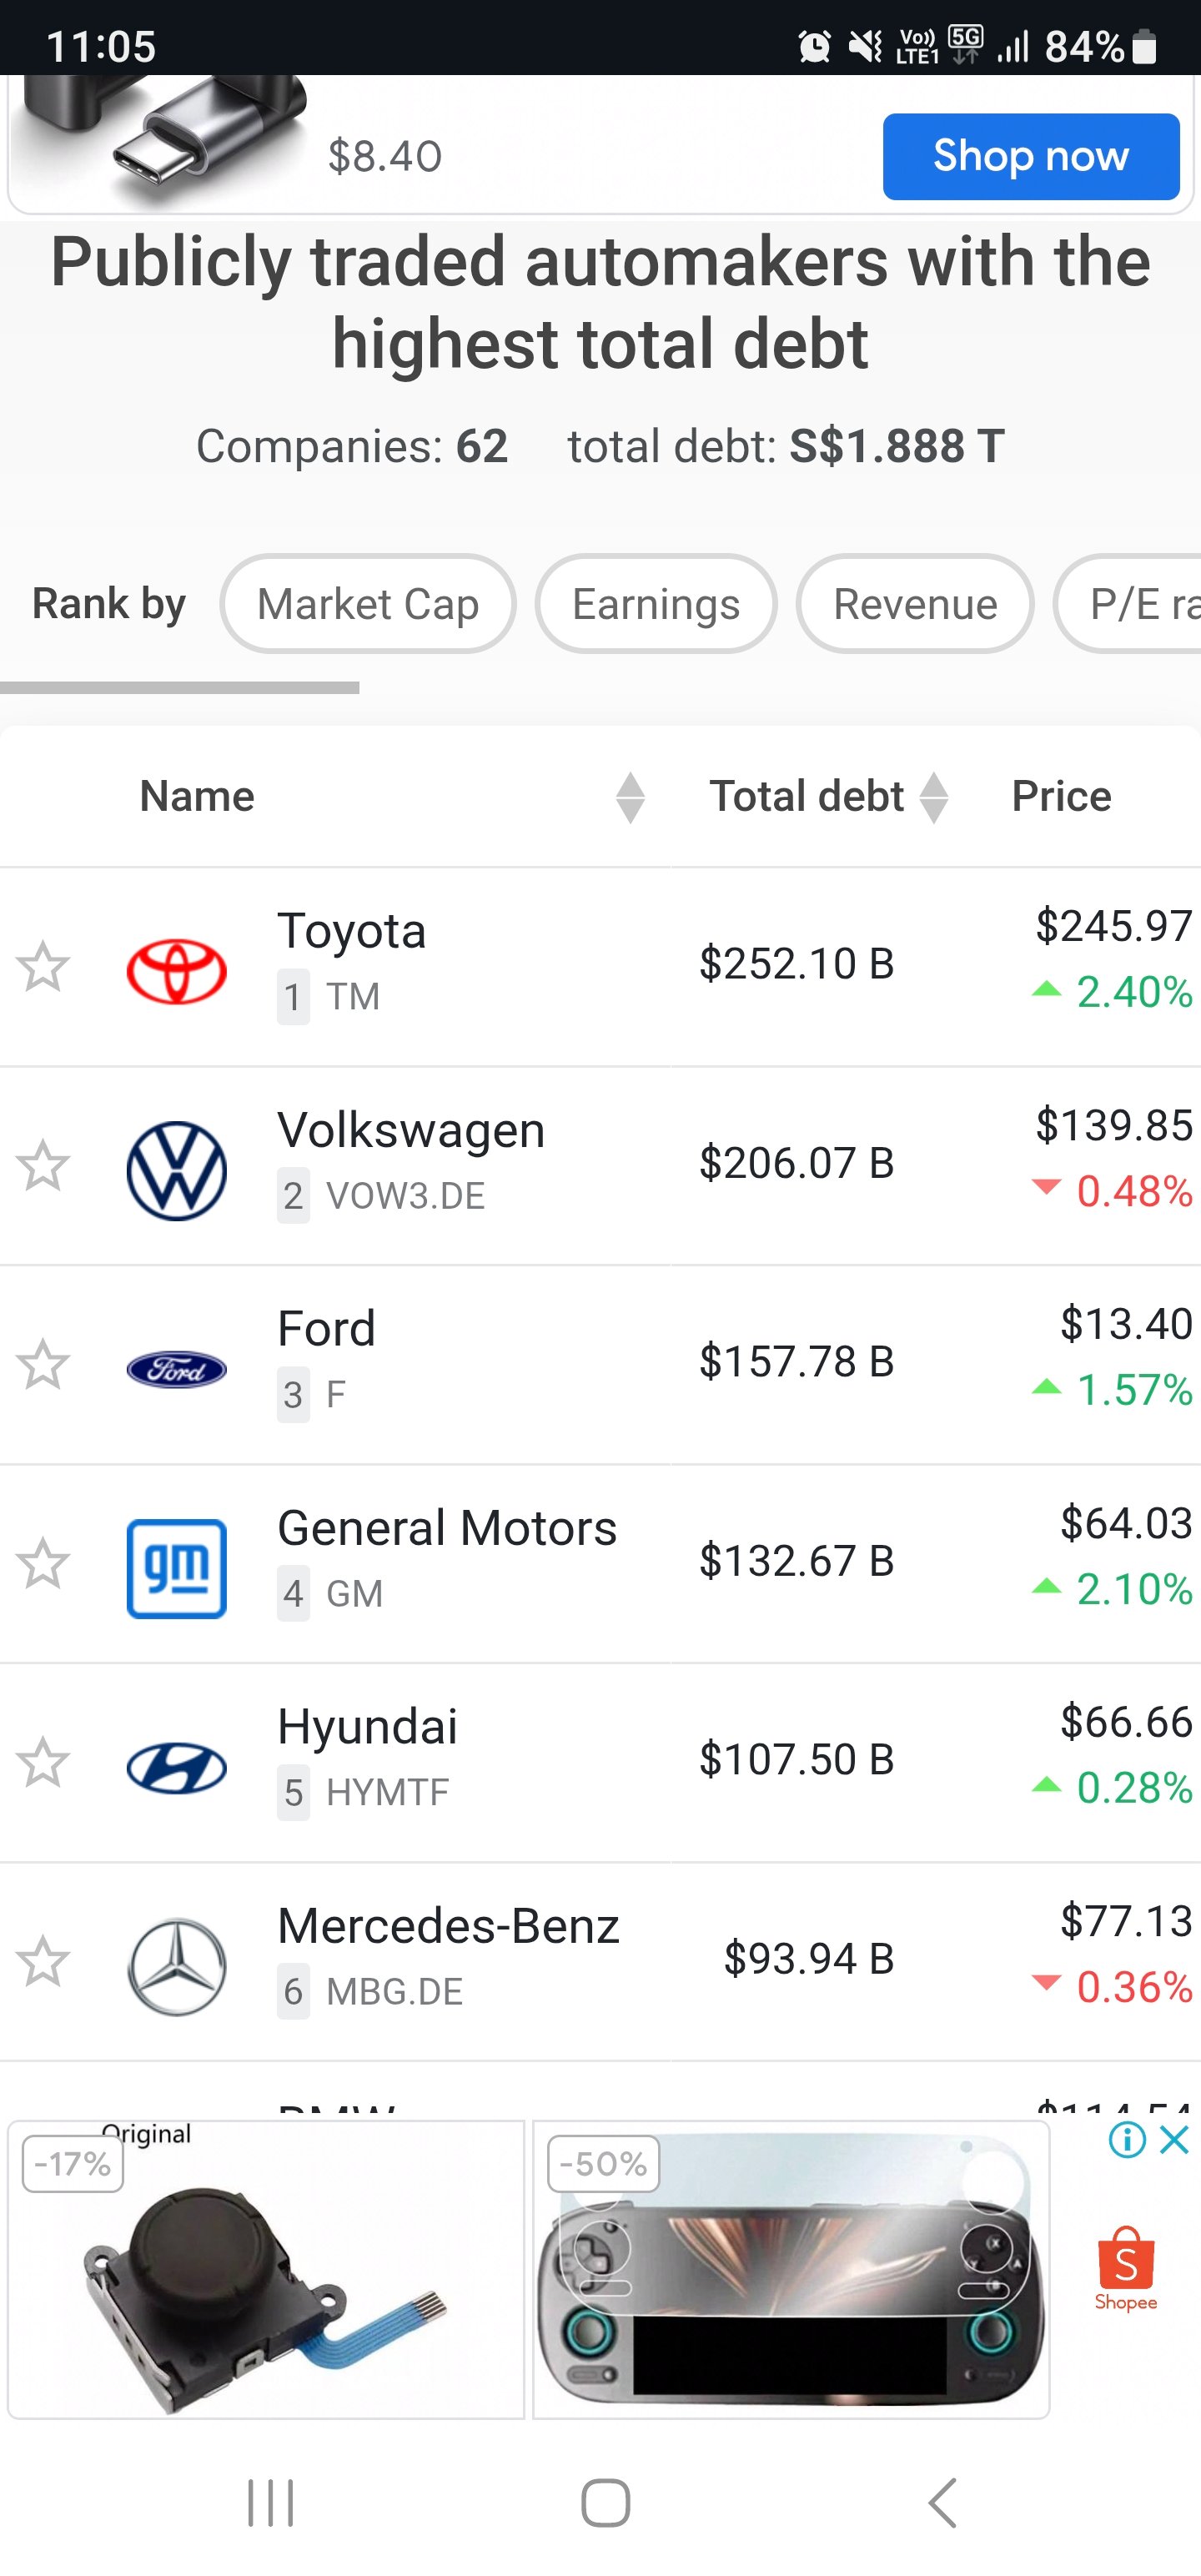Tap the Toyota logo icon
This screenshot has height=2576, width=1201.
(x=177, y=970)
